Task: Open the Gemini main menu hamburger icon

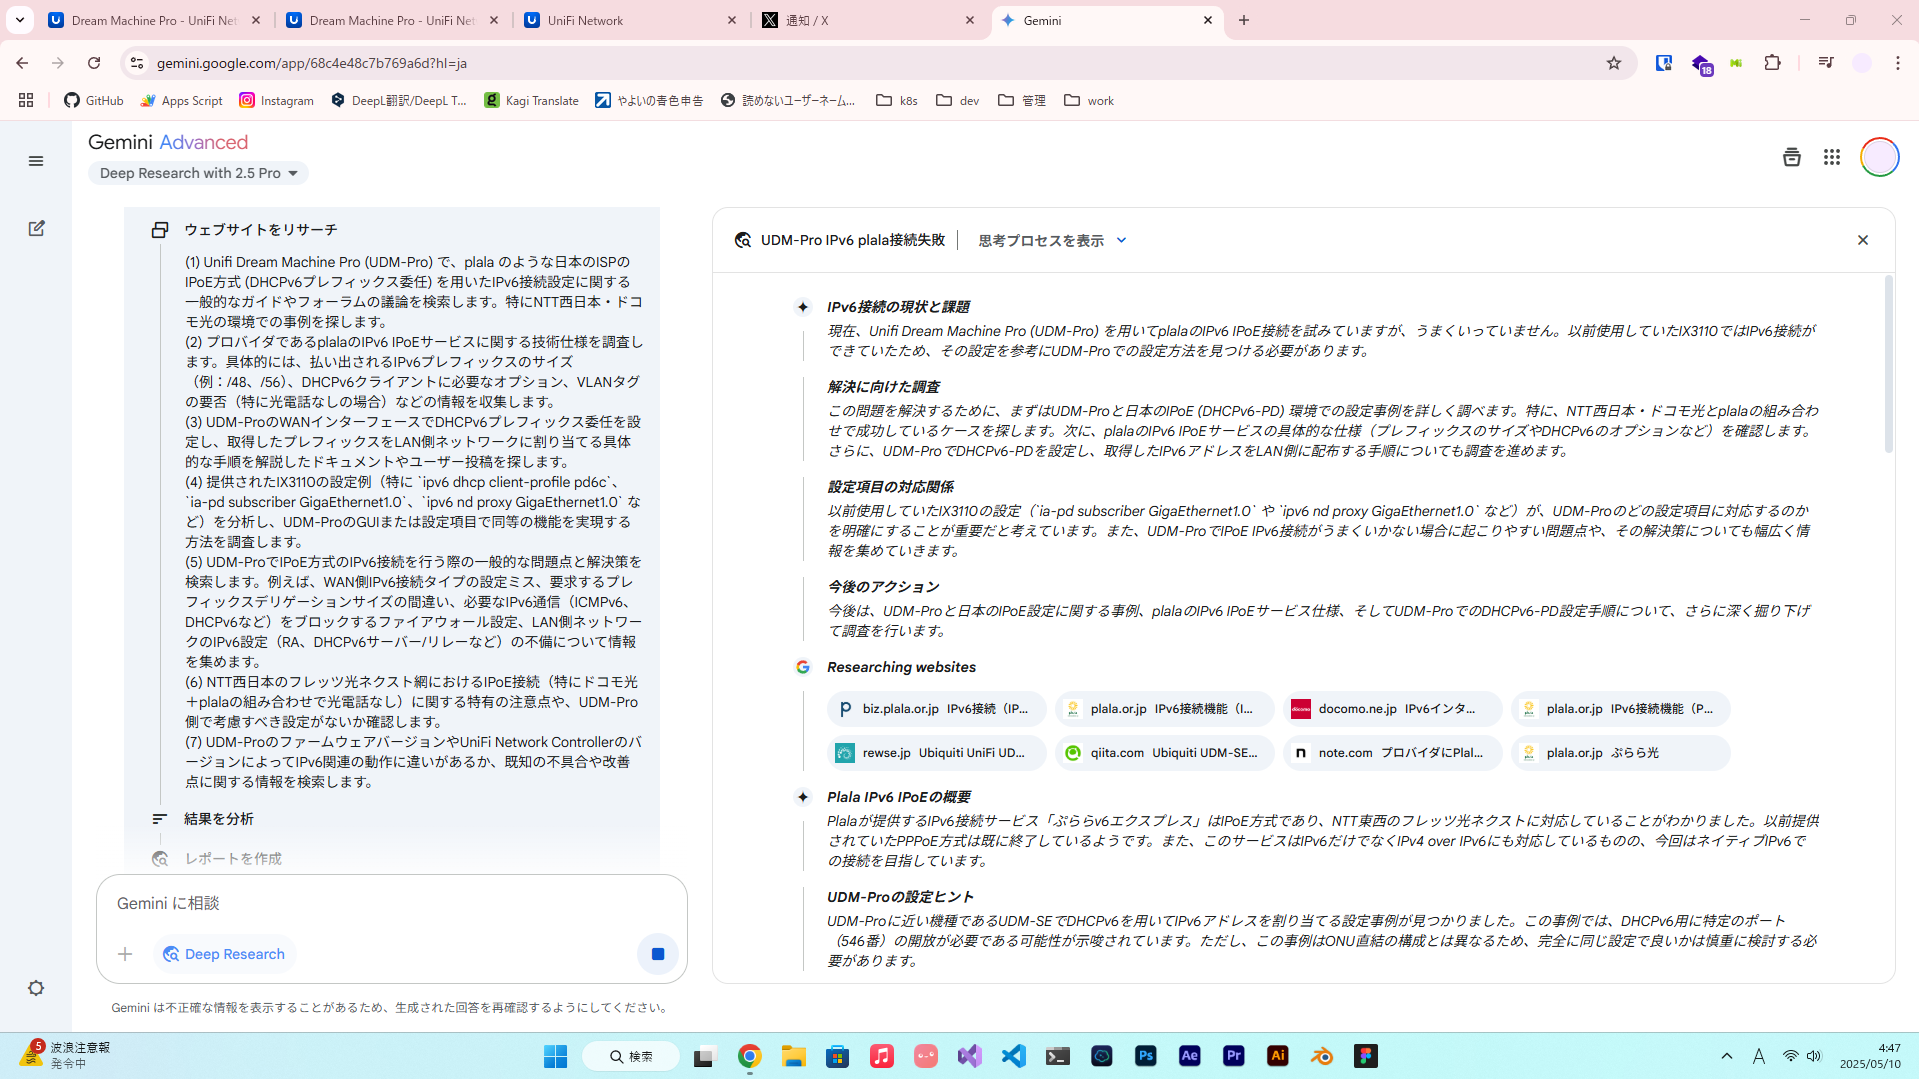Action: (x=36, y=161)
